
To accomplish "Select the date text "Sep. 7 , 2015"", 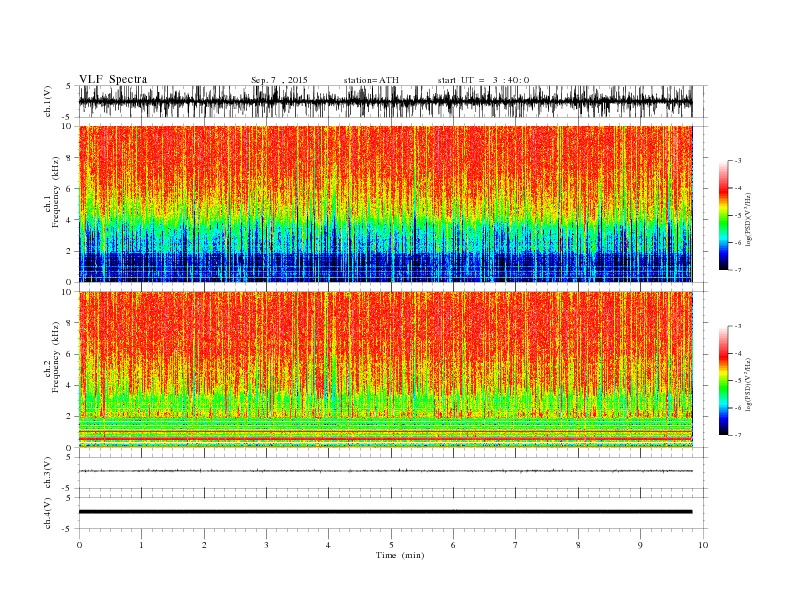I will coord(279,80).
